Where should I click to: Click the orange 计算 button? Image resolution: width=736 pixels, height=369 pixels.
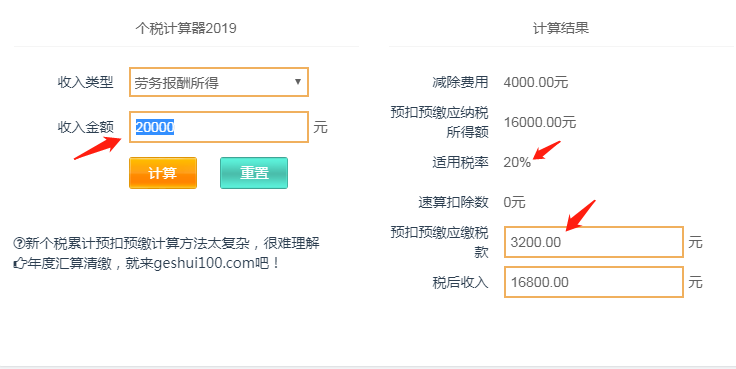[x=163, y=173]
